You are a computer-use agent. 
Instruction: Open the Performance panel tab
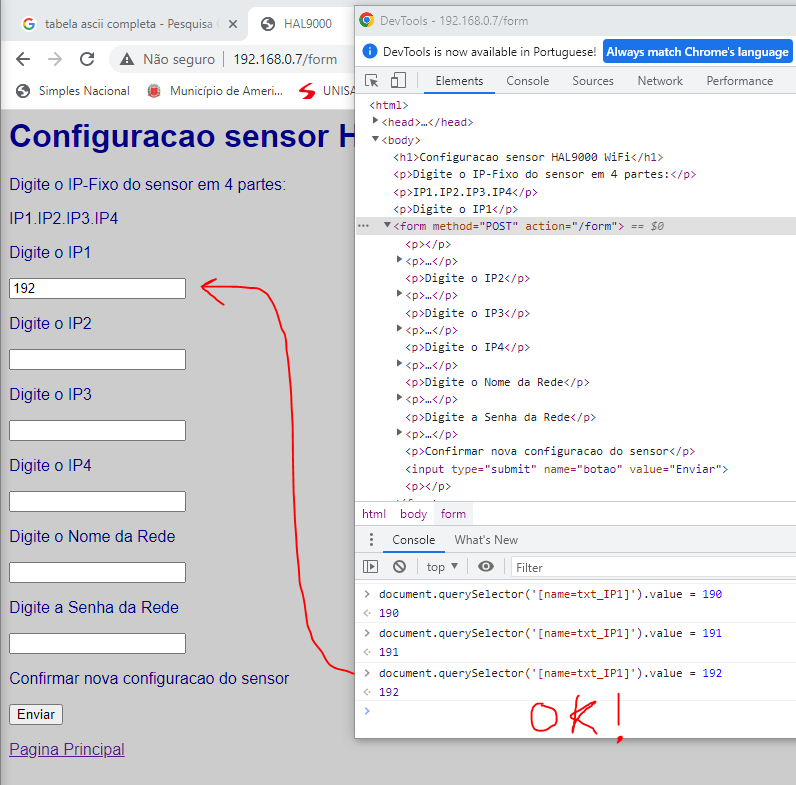740,81
